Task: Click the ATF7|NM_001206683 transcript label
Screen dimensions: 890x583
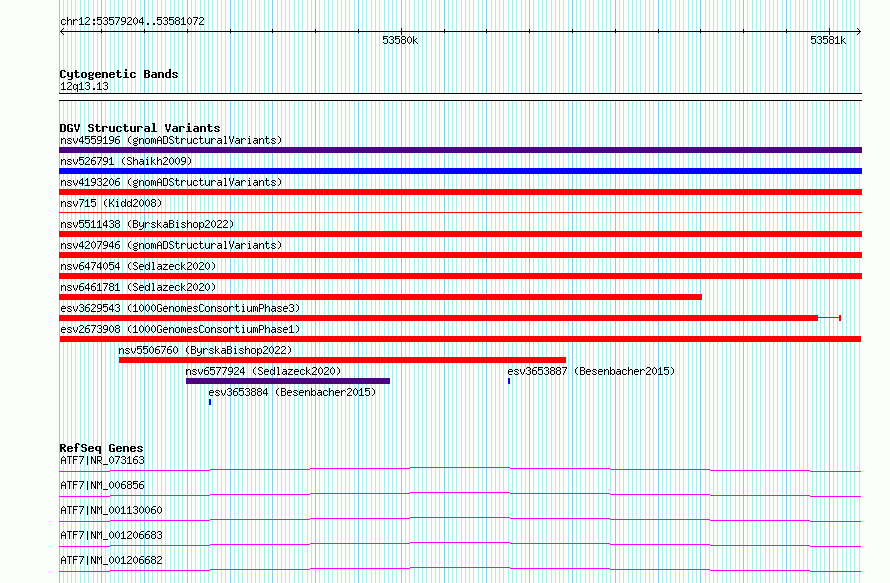Action: pos(111,535)
